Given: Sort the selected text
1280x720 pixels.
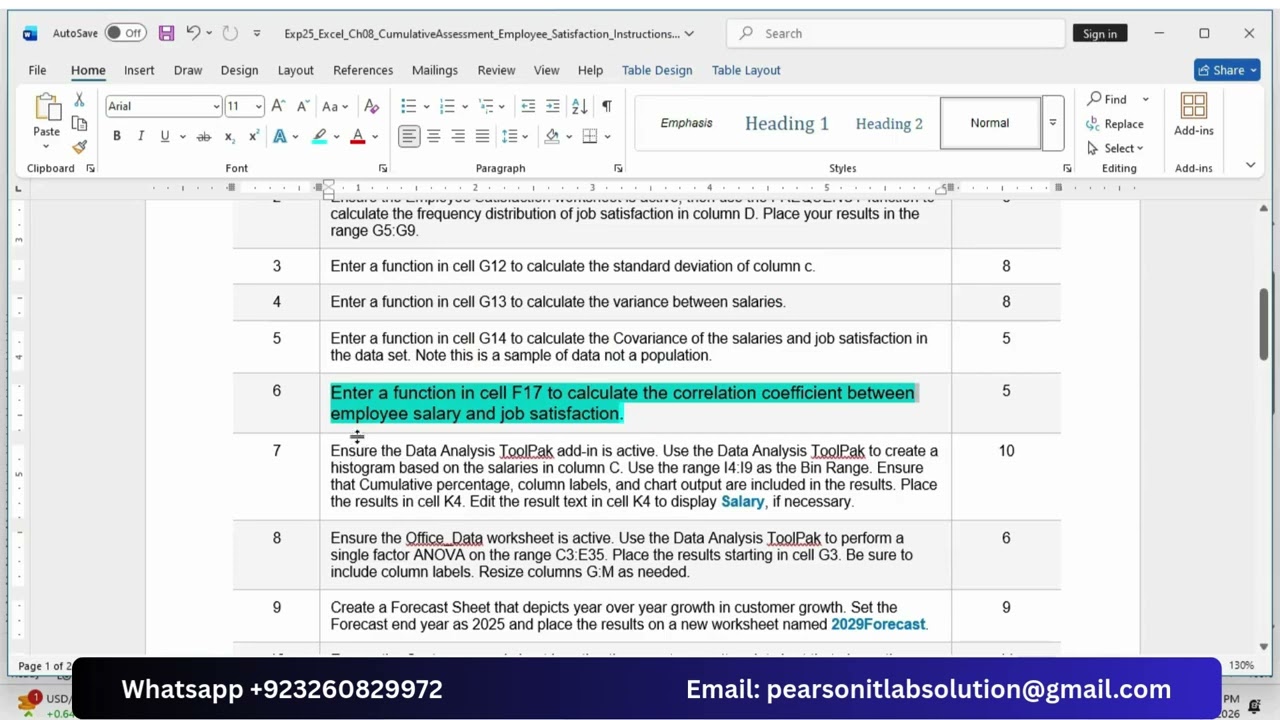Looking at the screenshot, I should coord(579,106).
